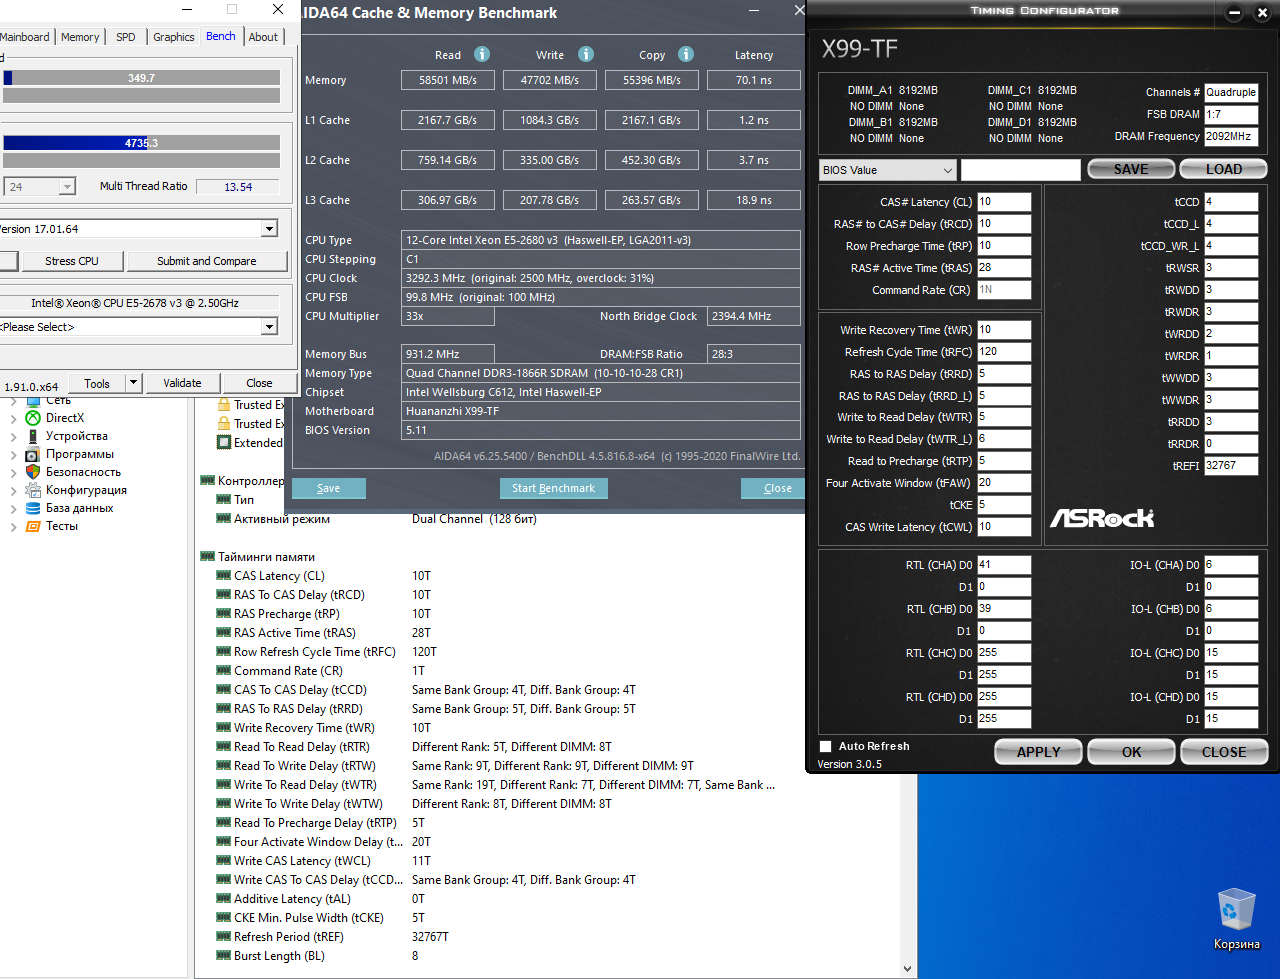Expand the Тесты tree node

pyautogui.click(x=13, y=526)
